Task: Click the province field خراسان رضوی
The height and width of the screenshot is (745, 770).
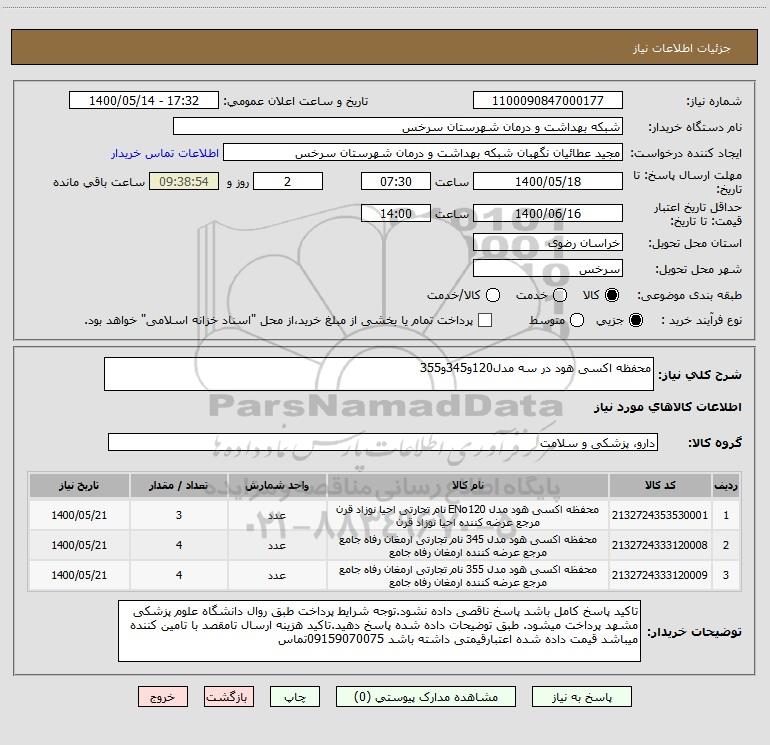Action: (548, 243)
